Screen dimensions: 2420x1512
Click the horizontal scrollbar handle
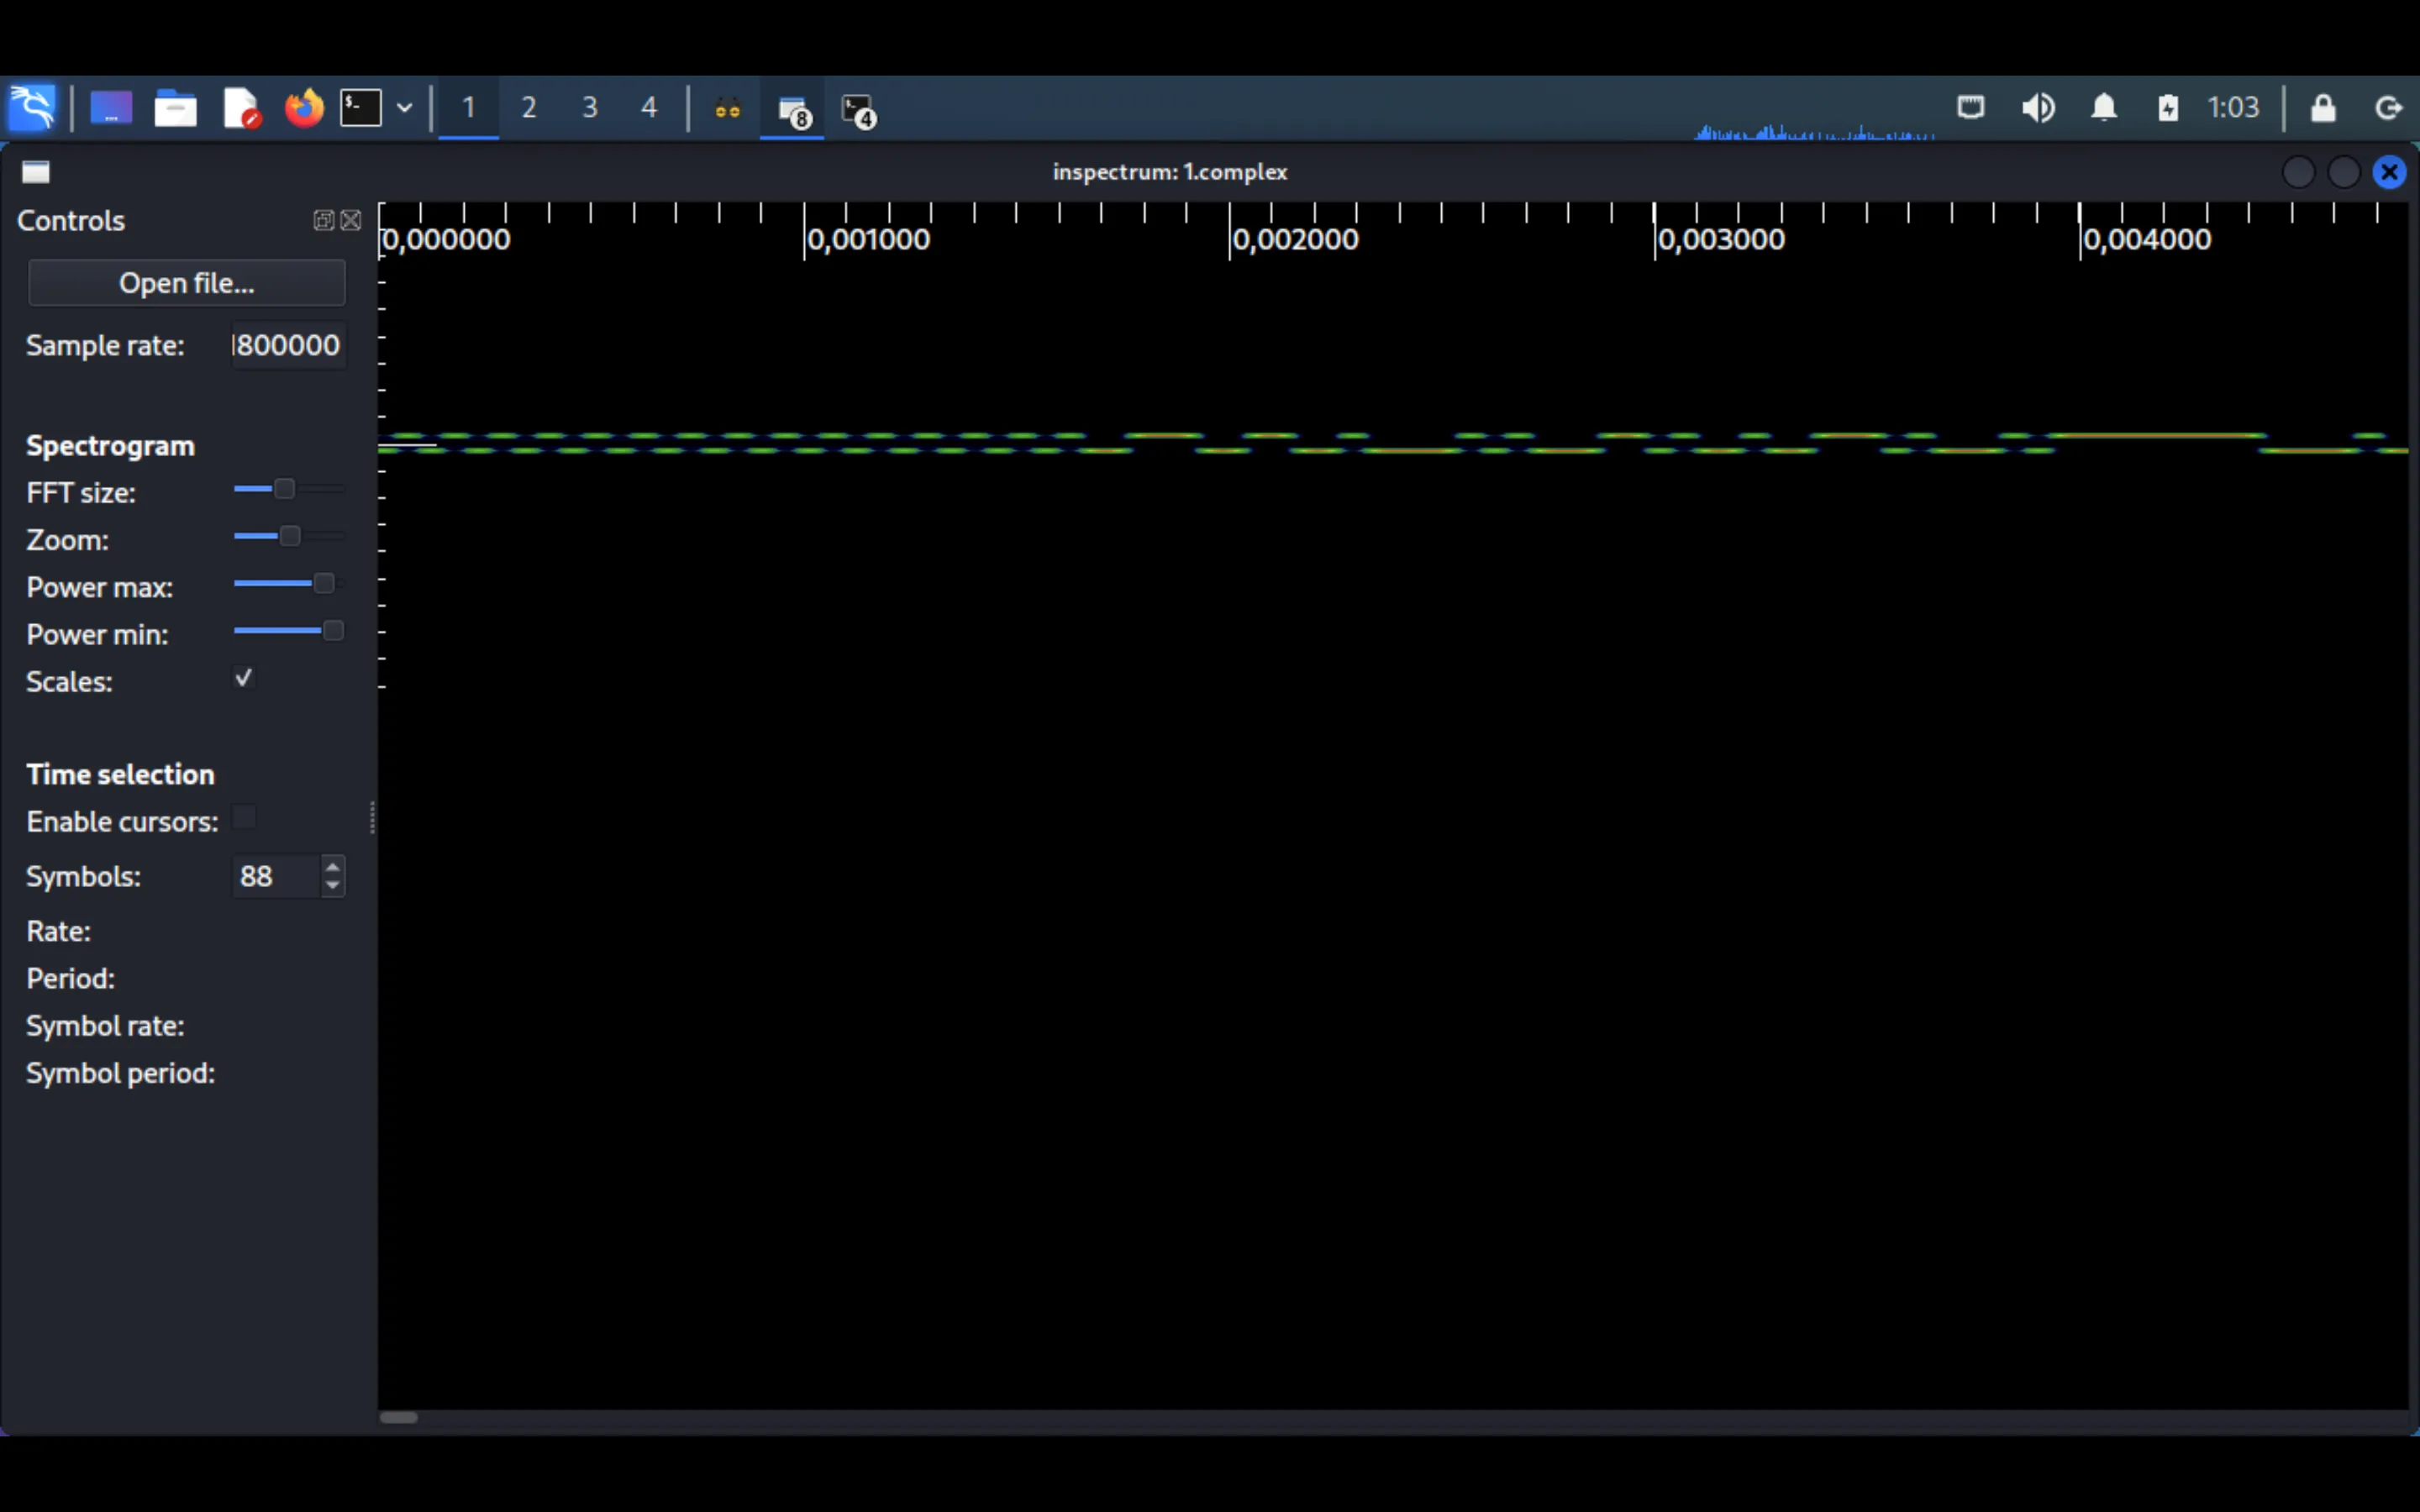tap(399, 1417)
